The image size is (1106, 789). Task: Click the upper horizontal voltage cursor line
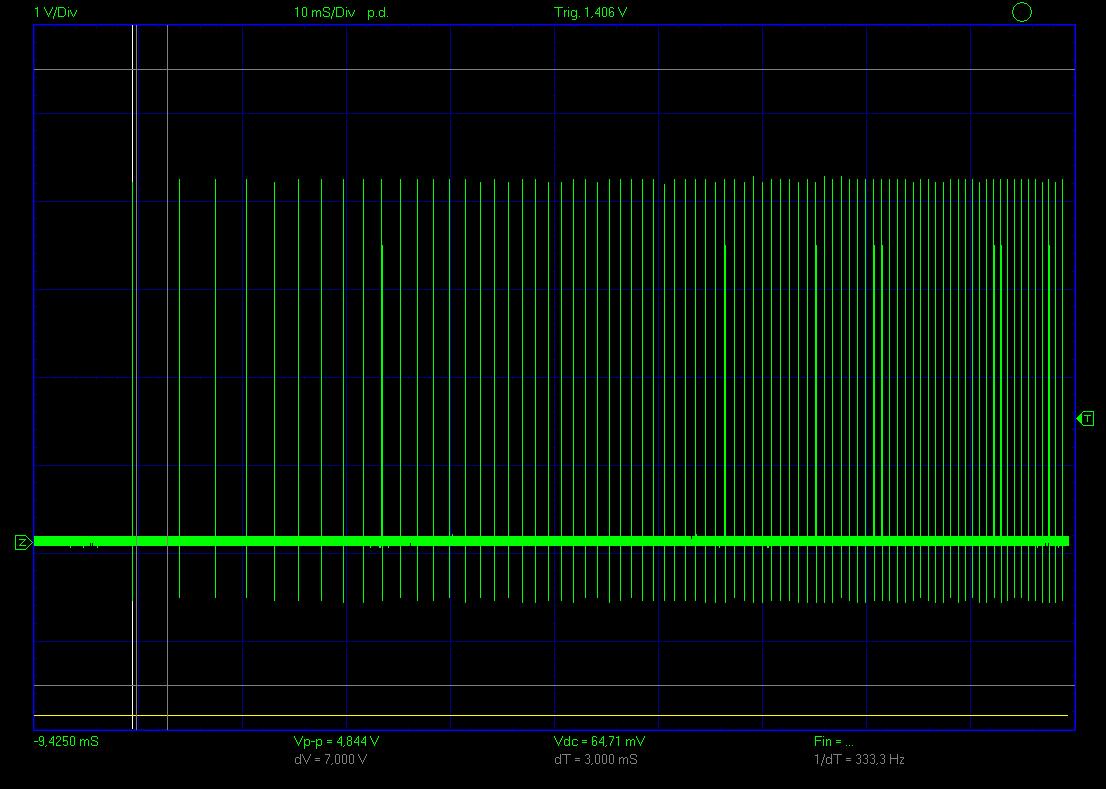[x=554, y=70]
